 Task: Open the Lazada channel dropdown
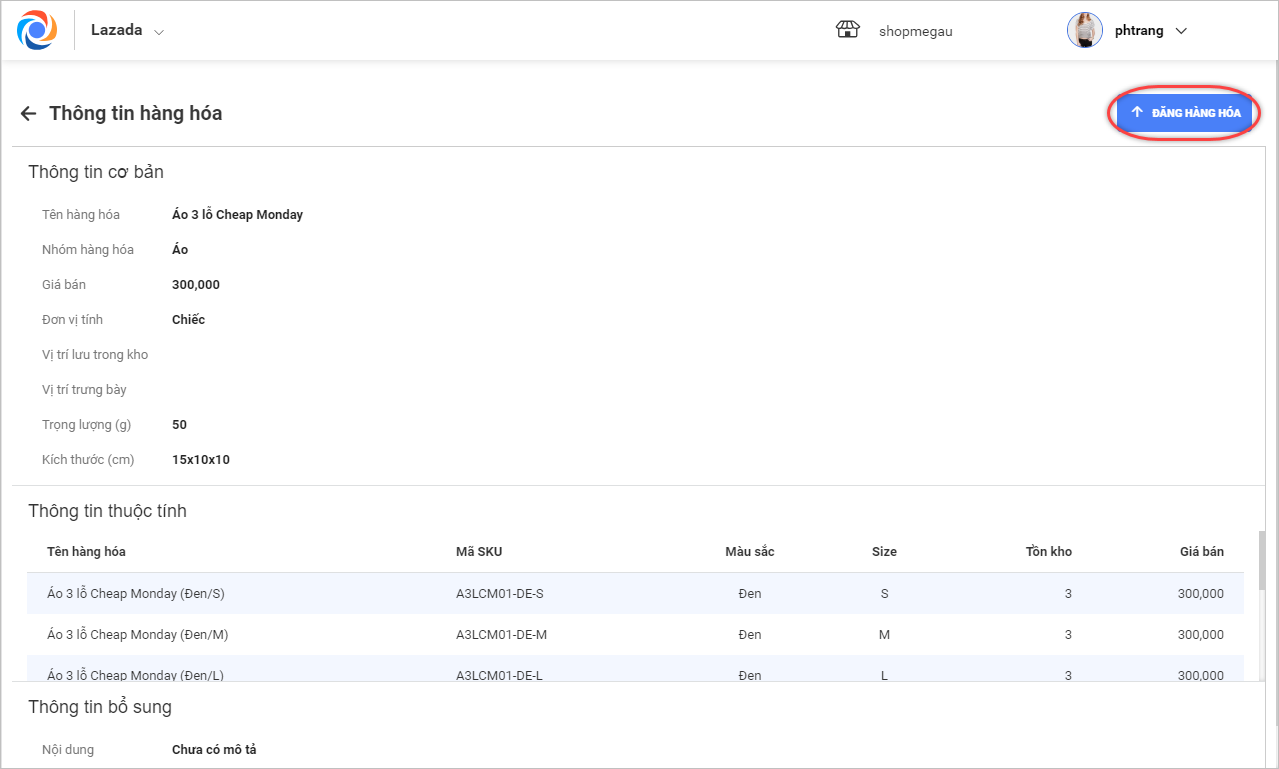[127, 31]
